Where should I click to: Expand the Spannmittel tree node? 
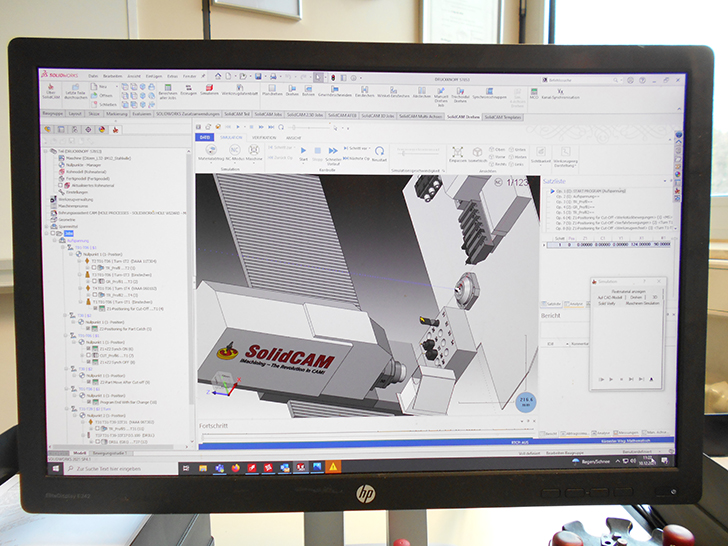pyautogui.click(x=46, y=227)
